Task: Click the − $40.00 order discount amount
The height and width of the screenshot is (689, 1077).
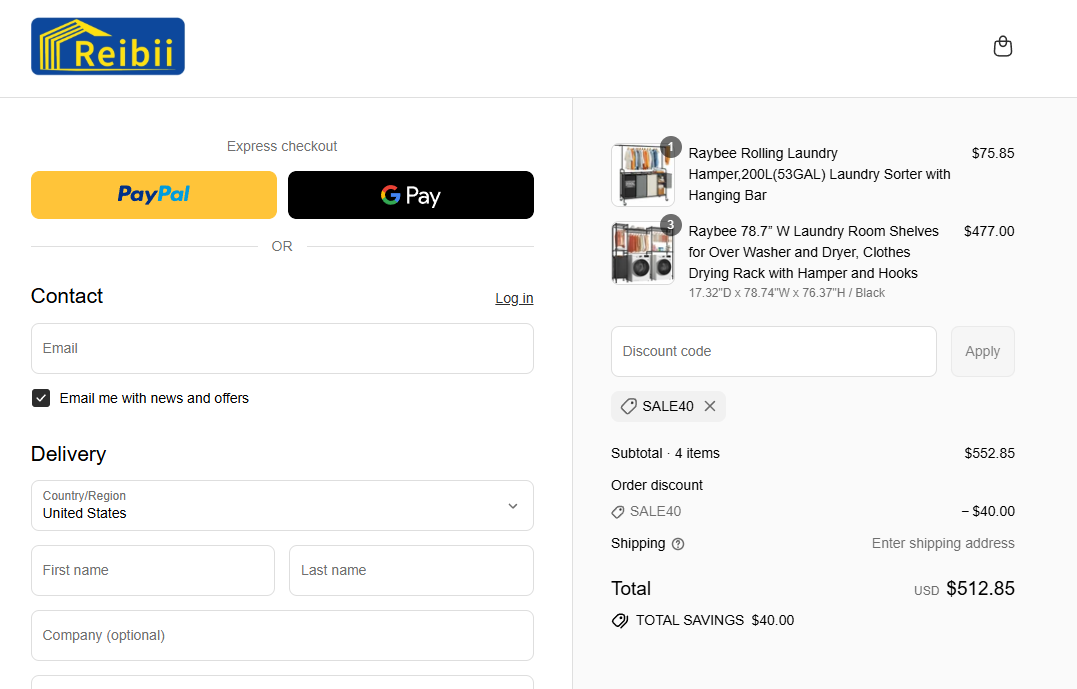Action: pos(988,511)
